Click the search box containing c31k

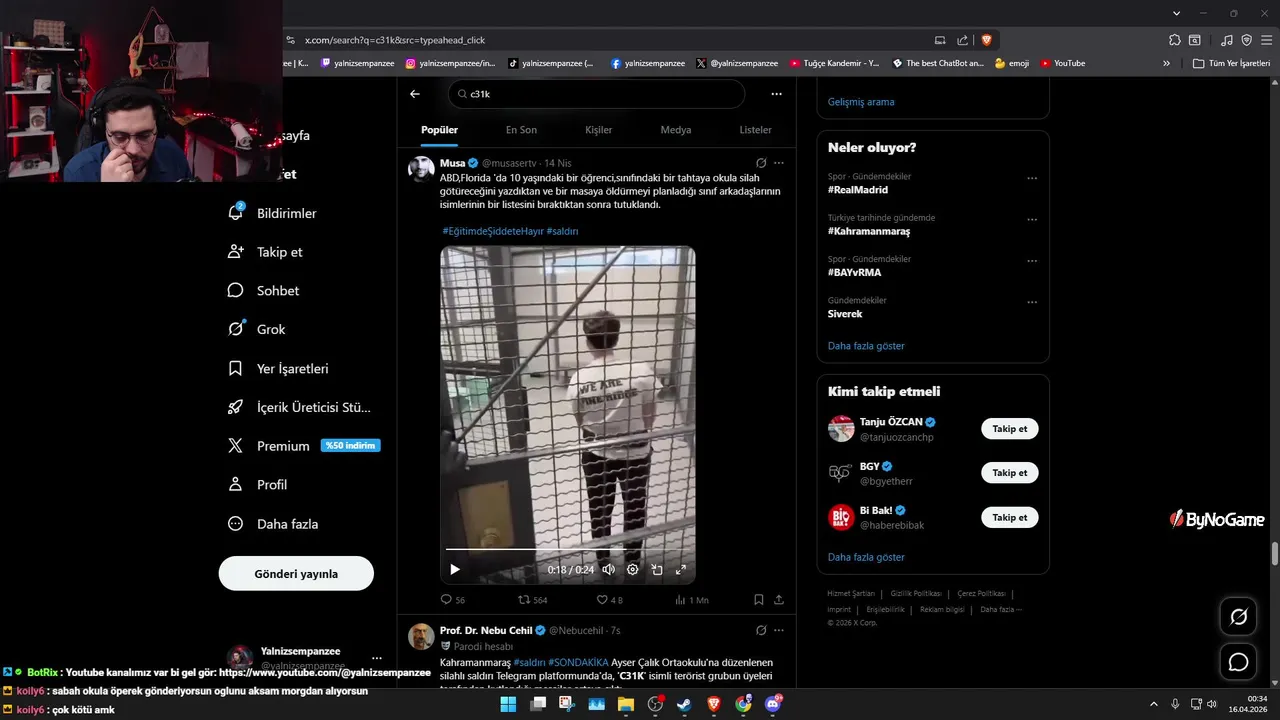(596, 94)
